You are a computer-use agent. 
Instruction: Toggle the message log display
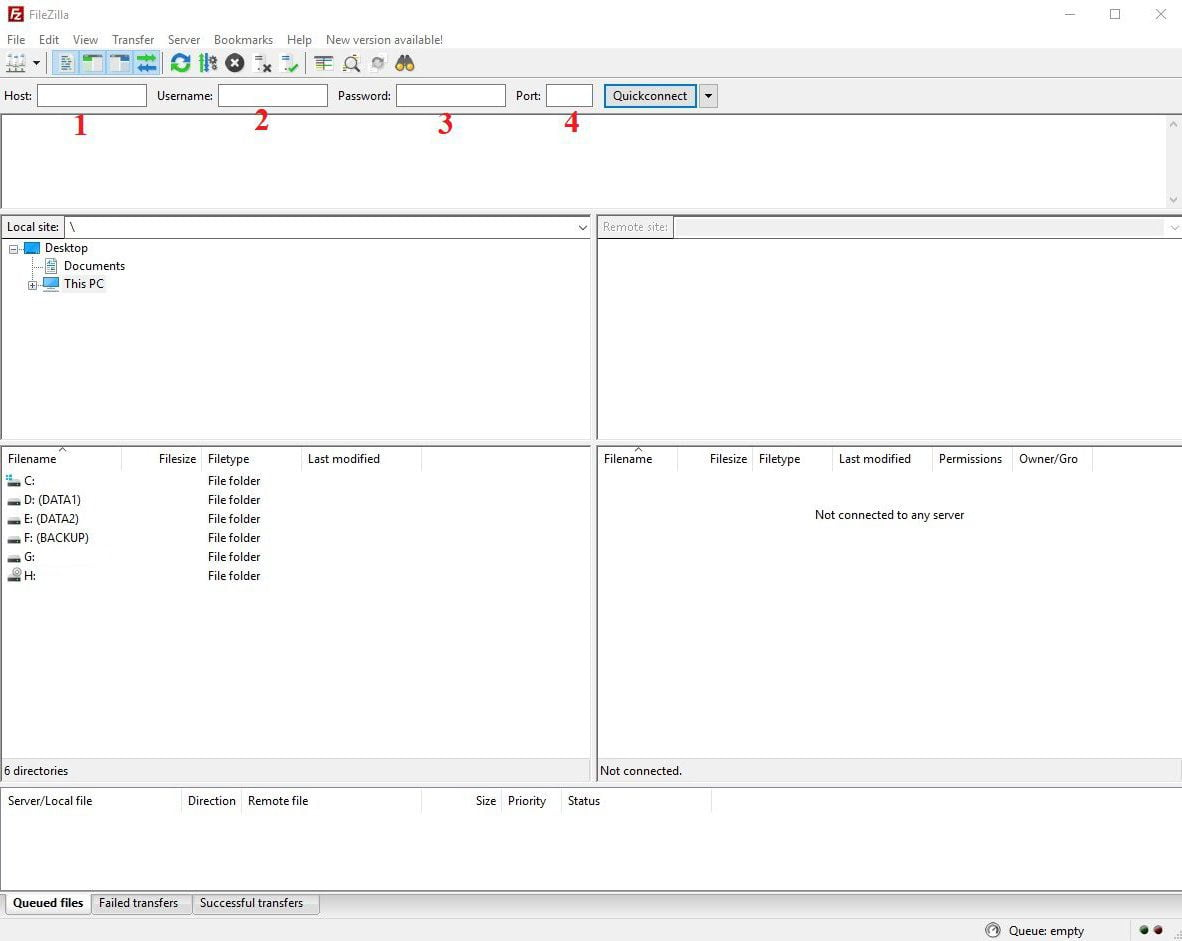point(66,63)
